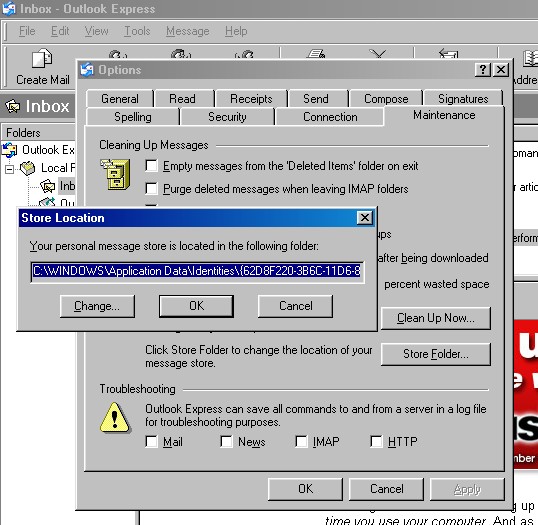This screenshot has height=525, width=538.
Task: Click the Inbox header icon
Action: pos(13,106)
